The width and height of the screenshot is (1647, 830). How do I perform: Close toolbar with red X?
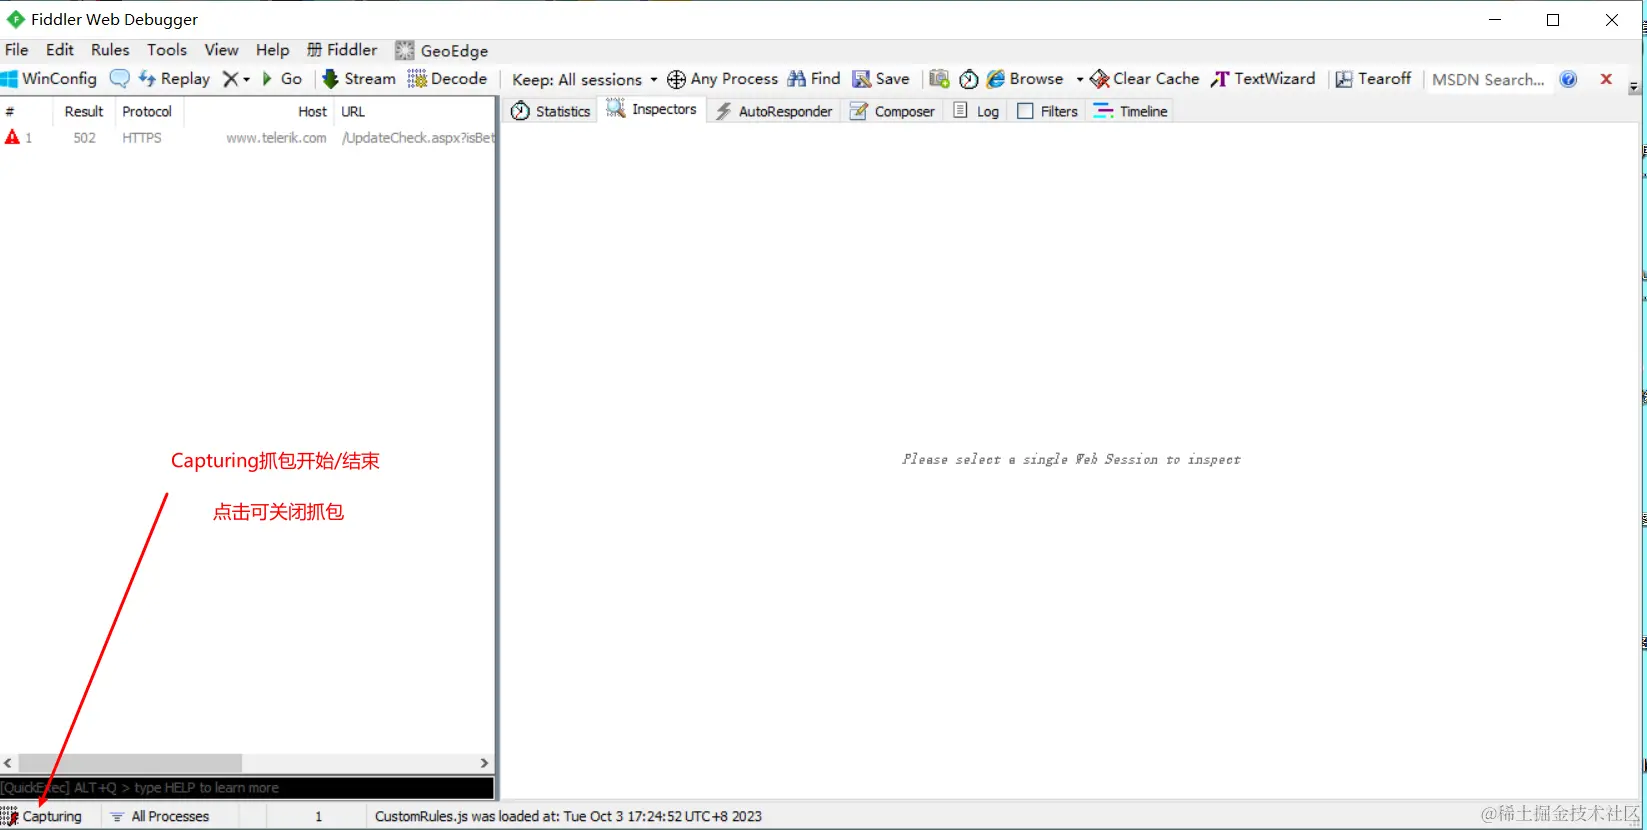[x=1606, y=79]
